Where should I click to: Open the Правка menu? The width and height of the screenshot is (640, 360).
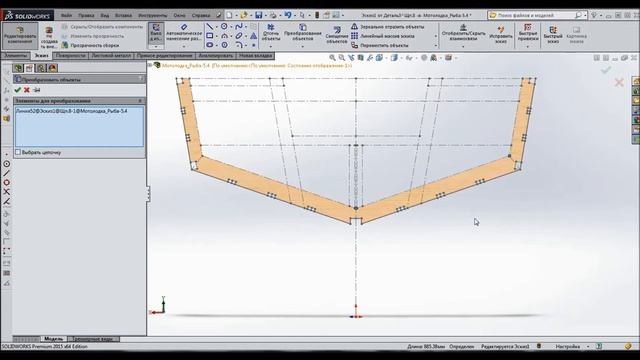coord(86,16)
